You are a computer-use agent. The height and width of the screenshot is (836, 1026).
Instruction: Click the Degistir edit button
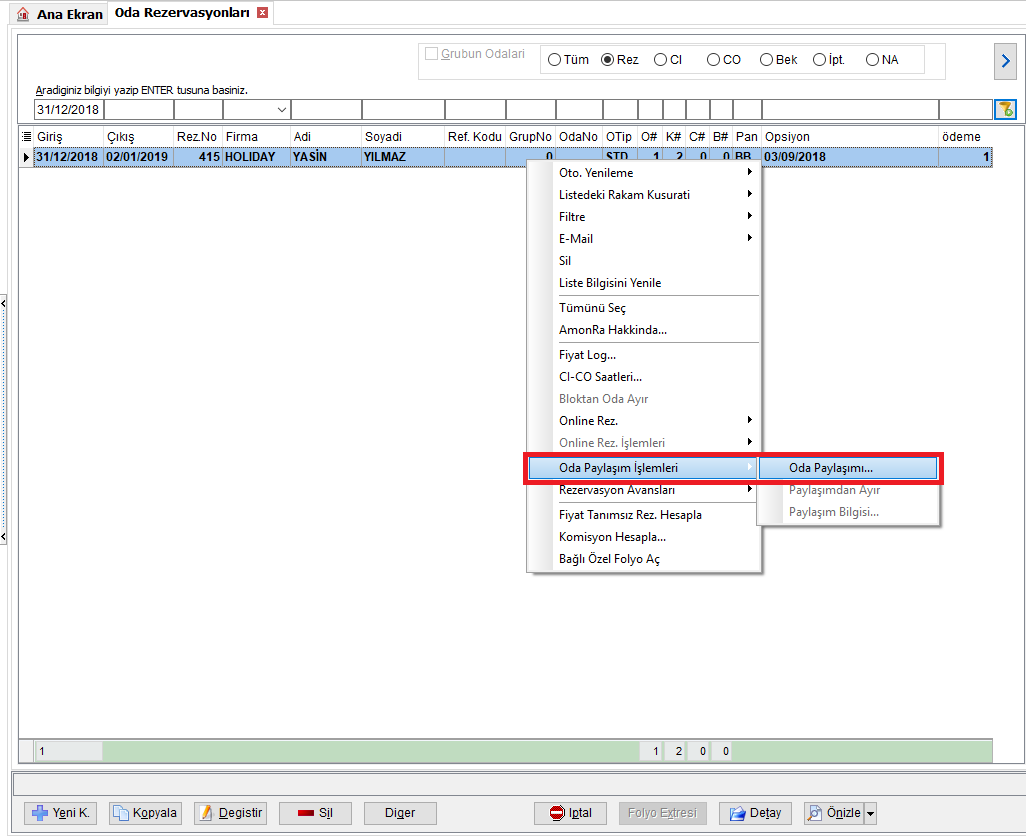click(230, 813)
